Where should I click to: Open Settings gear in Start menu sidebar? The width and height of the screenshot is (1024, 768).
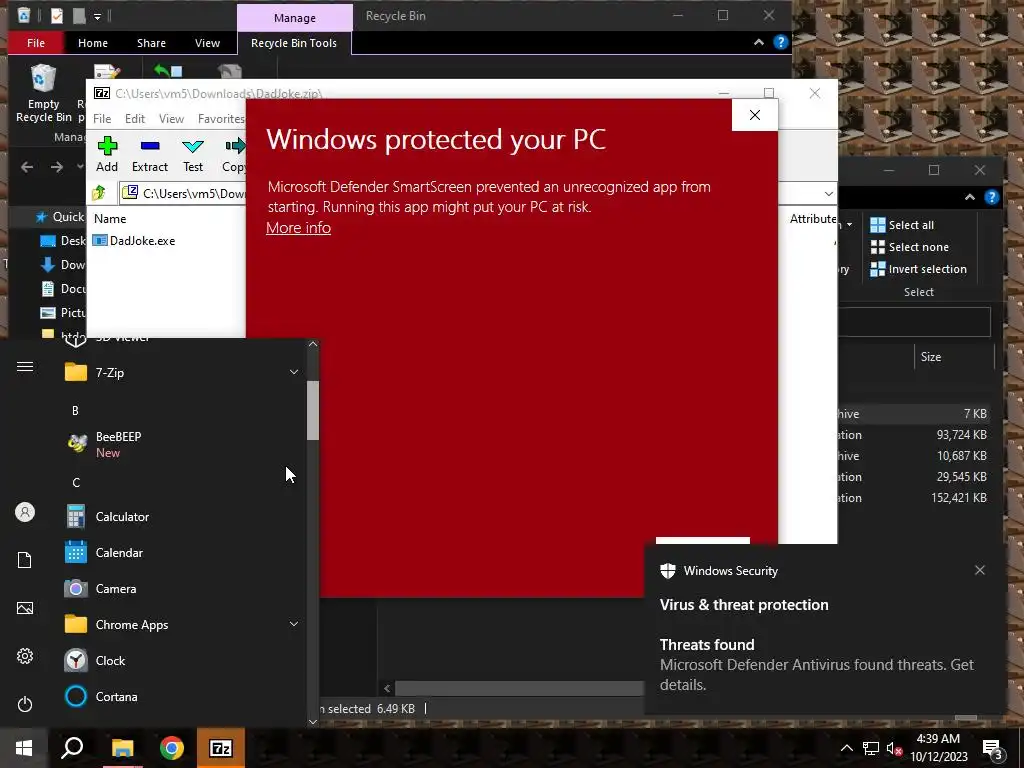[x=25, y=656]
